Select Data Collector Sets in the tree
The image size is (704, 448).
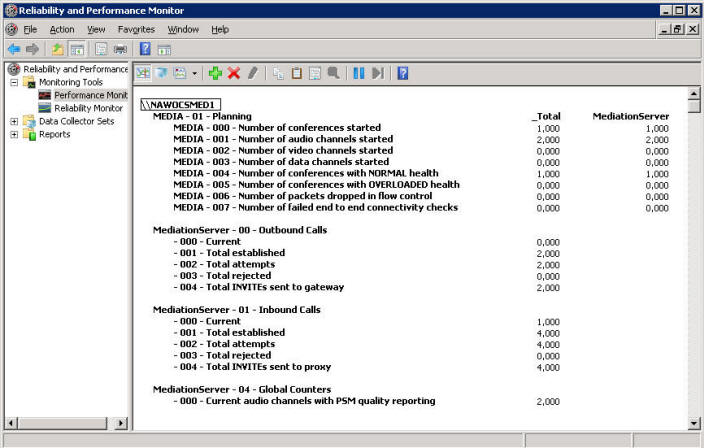(x=76, y=121)
